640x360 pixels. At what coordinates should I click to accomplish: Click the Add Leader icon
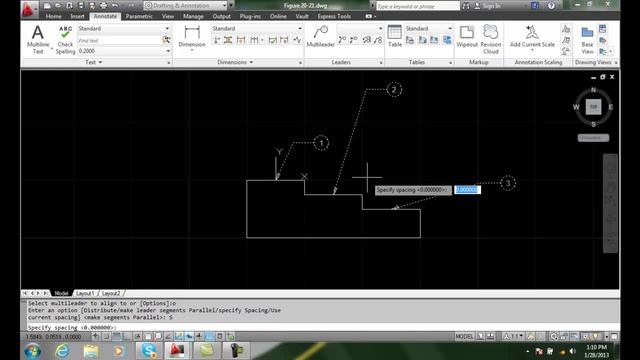pyautogui.click(x=342, y=40)
